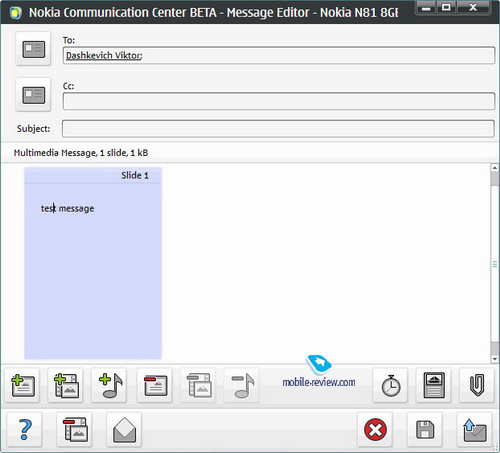Click the Nokia Communication Center title icon
The width and height of the screenshot is (500, 453).
15,13
